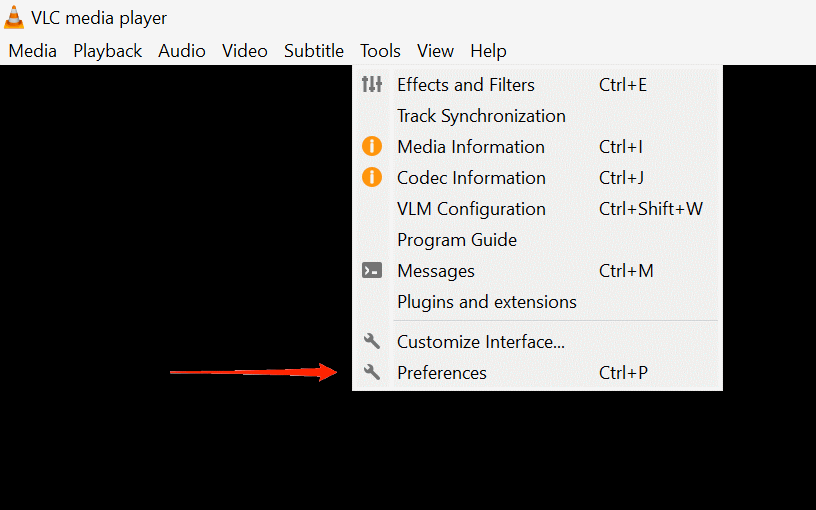Open the Help menu
This screenshot has width=816, height=510.
pyautogui.click(x=488, y=51)
